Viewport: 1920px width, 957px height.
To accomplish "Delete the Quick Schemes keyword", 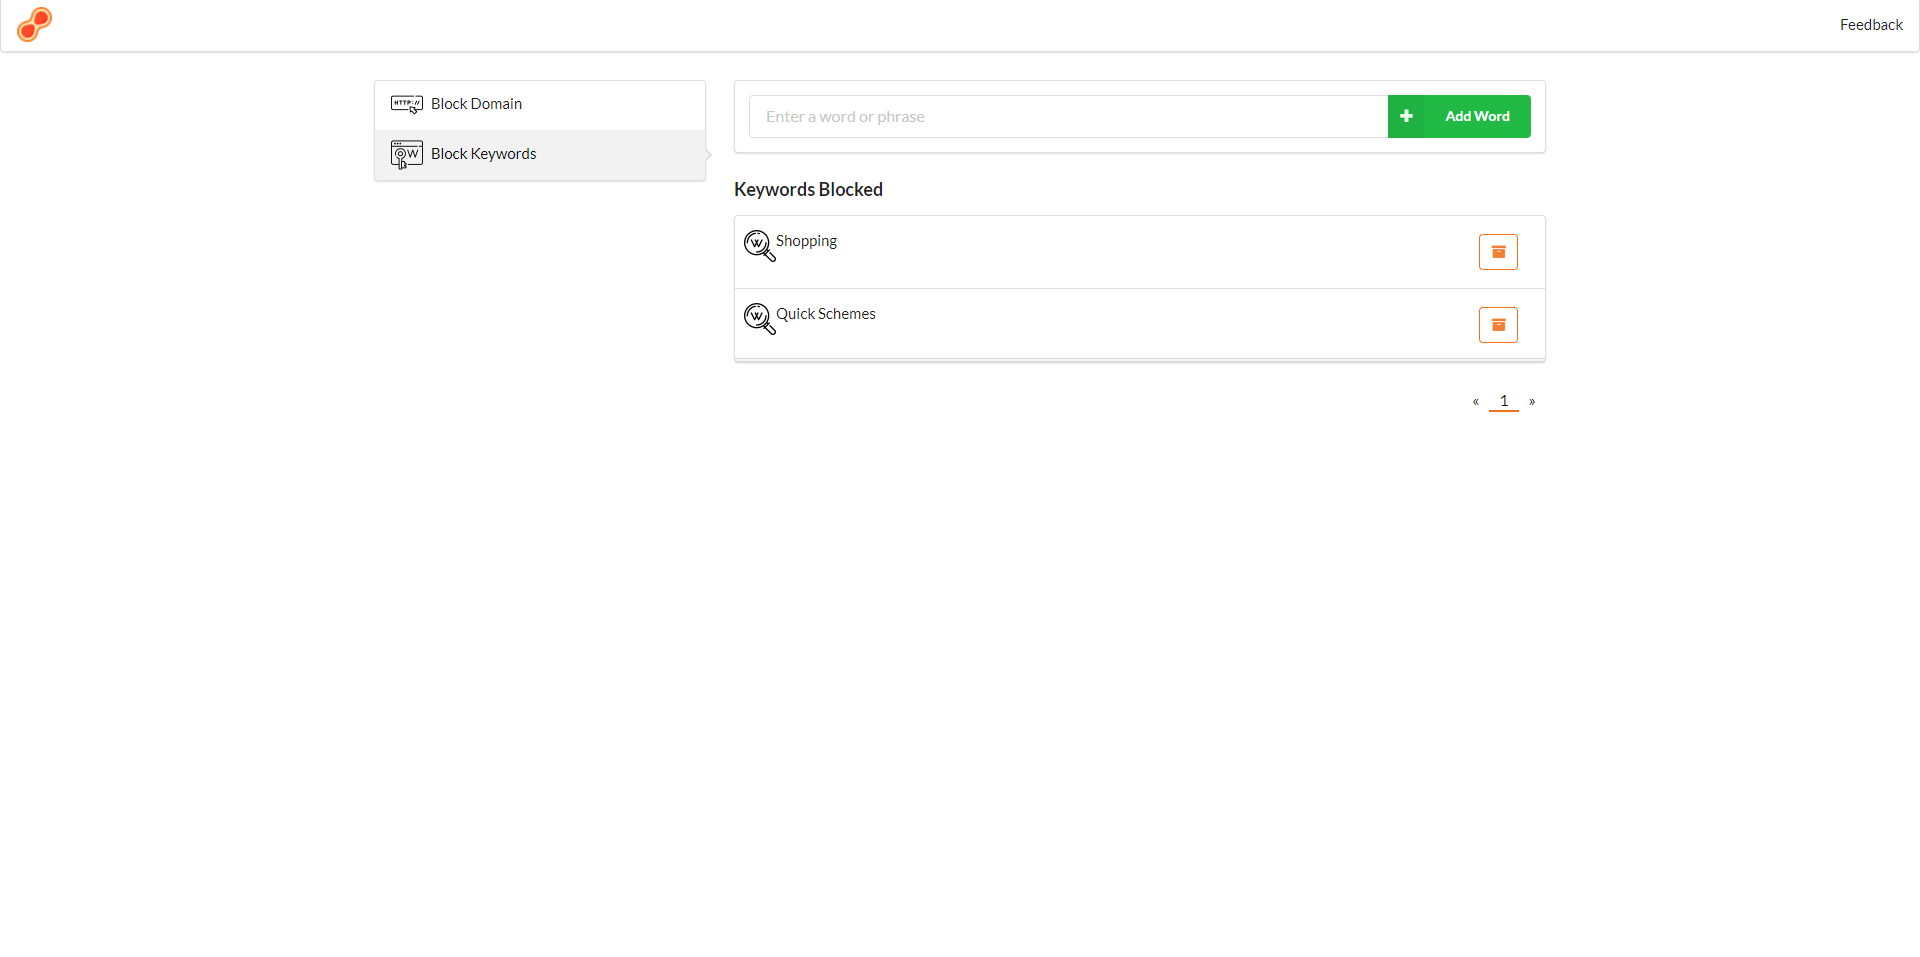I will pyautogui.click(x=1498, y=325).
